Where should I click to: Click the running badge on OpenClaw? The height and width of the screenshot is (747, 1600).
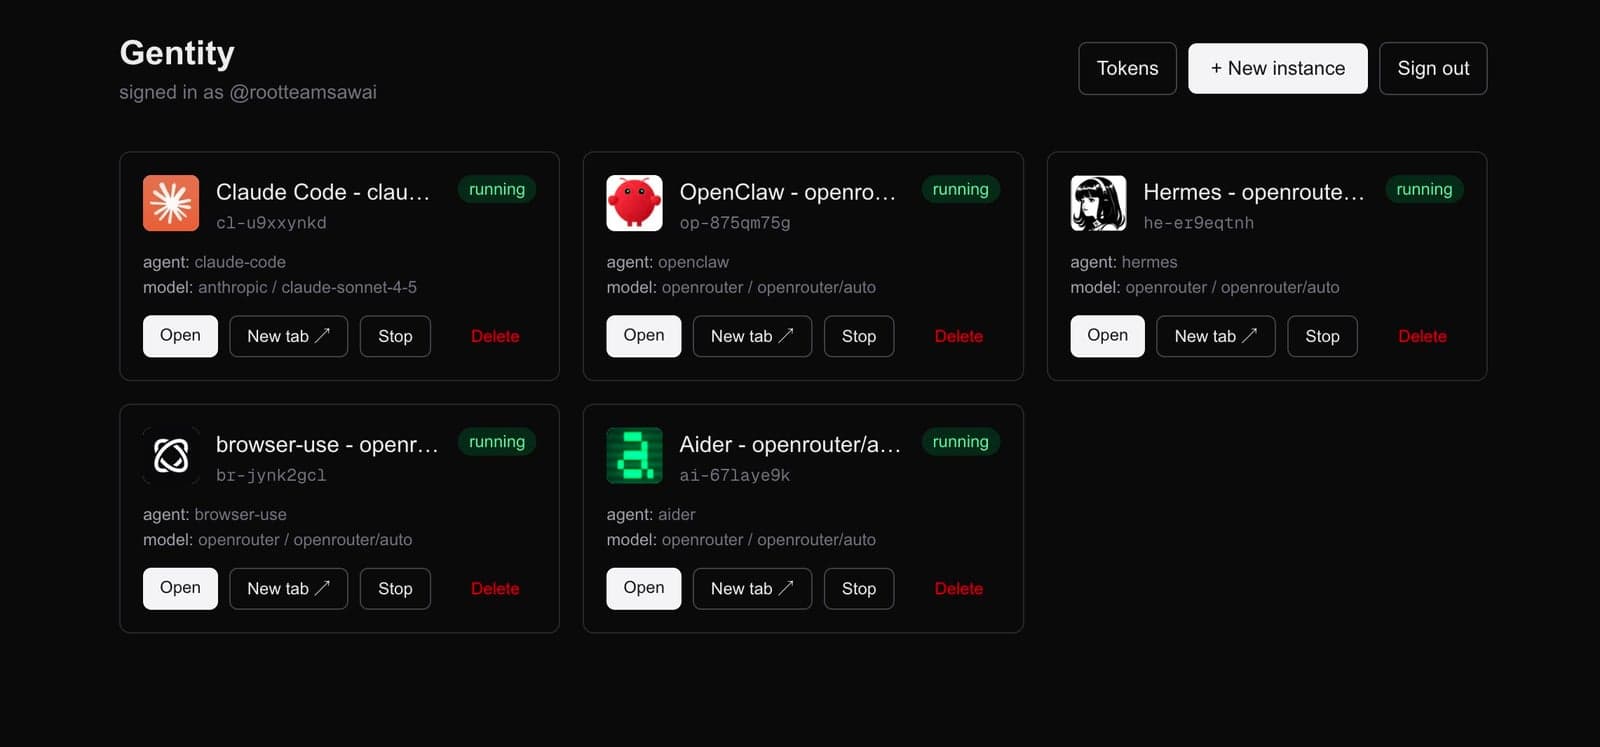click(x=960, y=189)
